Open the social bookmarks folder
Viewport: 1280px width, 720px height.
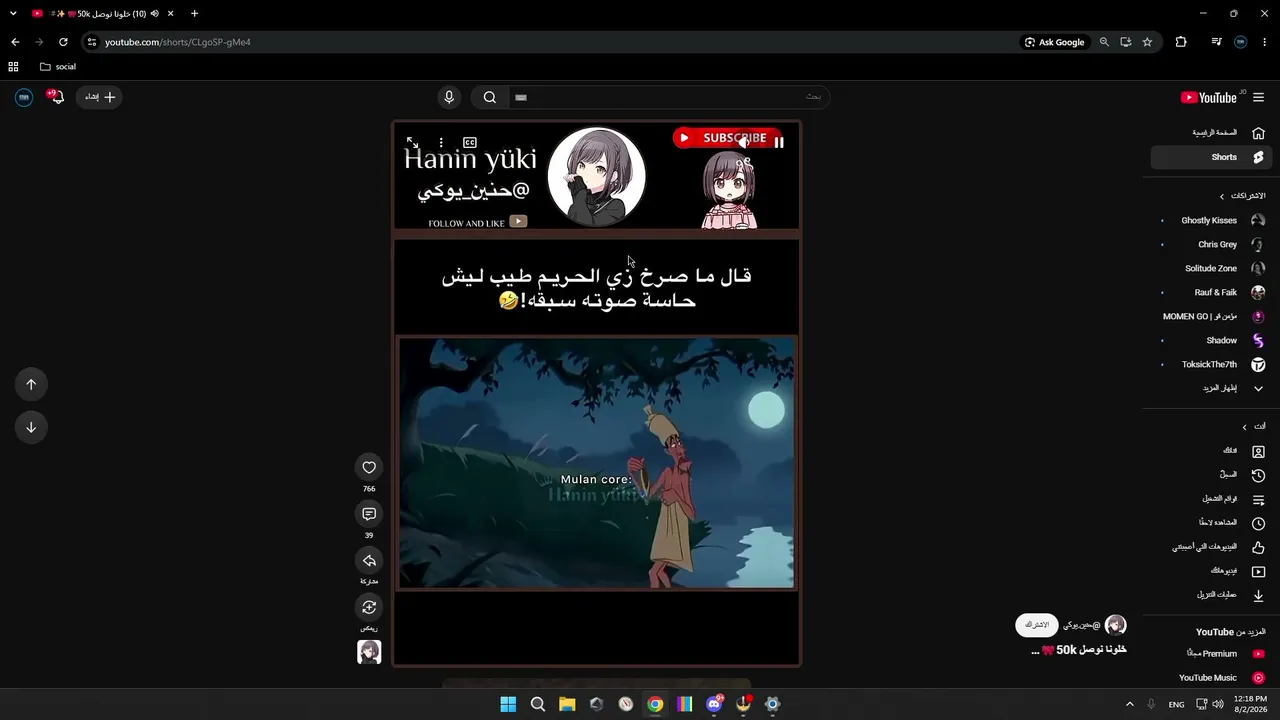click(58, 67)
